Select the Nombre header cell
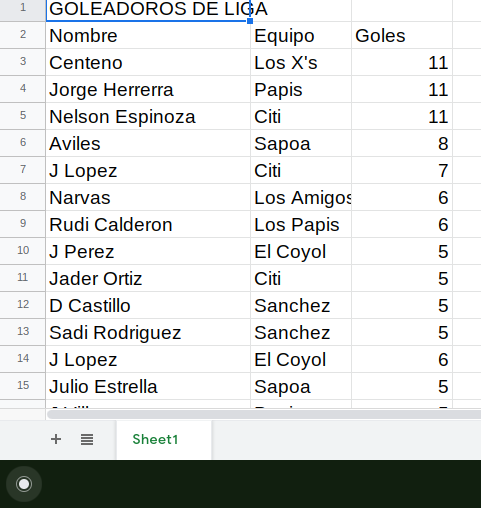Image resolution: width=481 pixels, height=508 pixels. coord(148,35)
